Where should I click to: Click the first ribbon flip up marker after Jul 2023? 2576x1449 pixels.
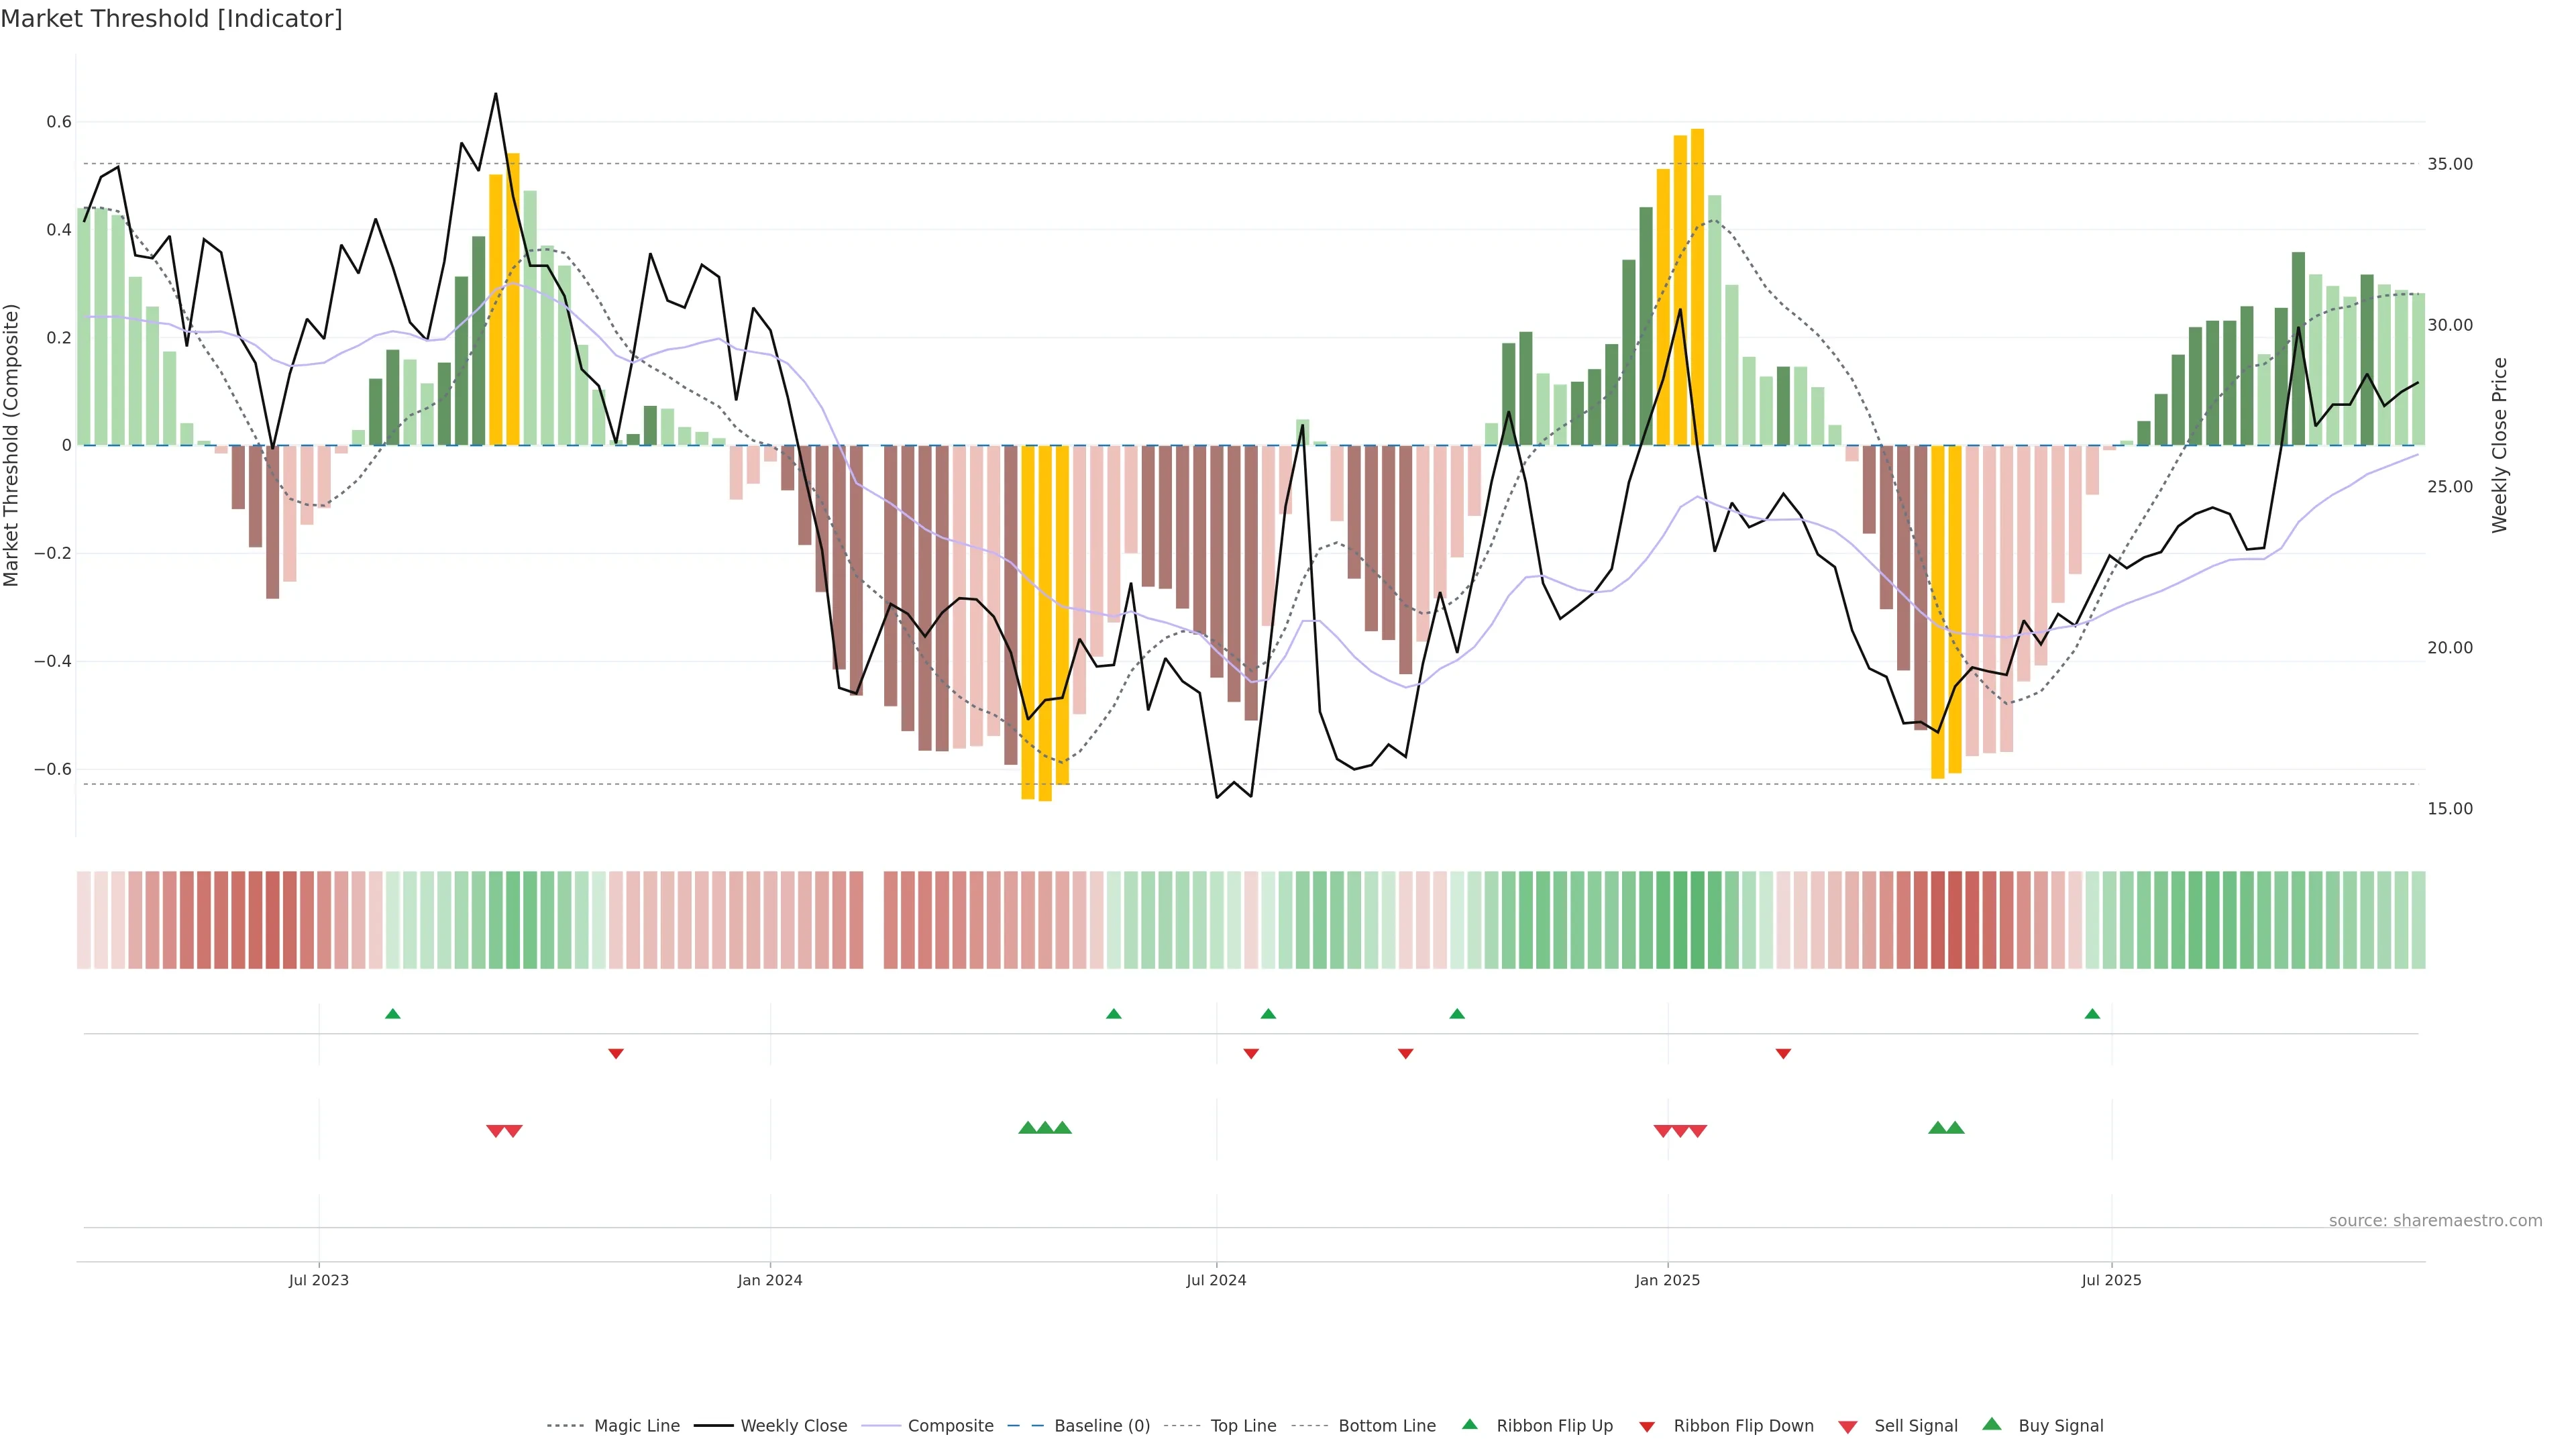[x=393, y=1014]
